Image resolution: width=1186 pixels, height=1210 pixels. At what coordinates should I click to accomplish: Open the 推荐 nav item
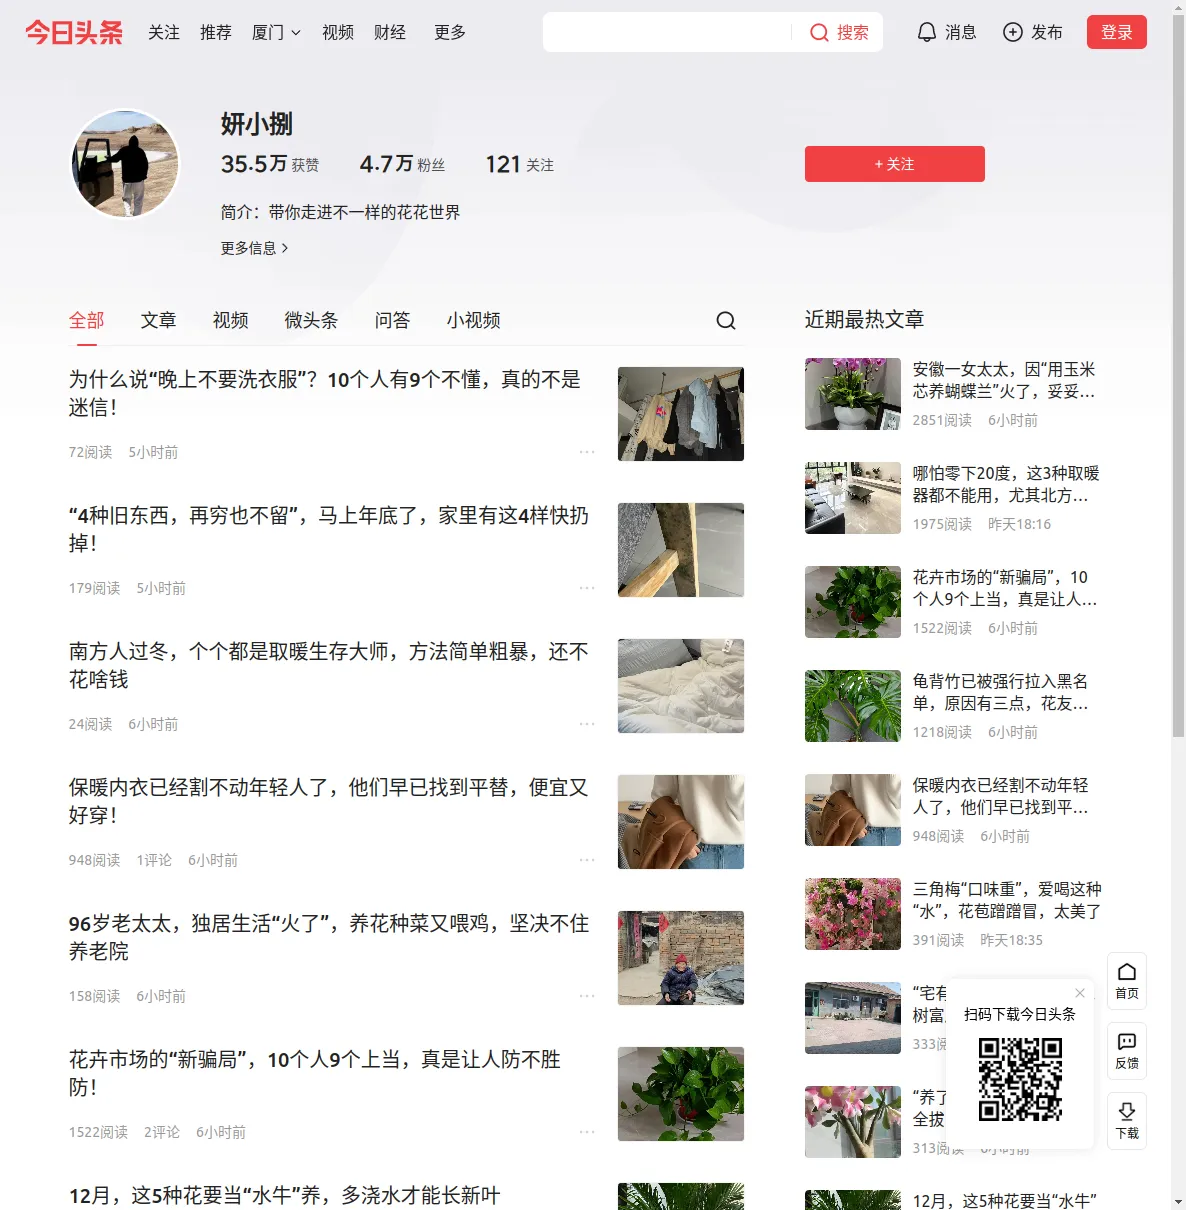point(216,32)
